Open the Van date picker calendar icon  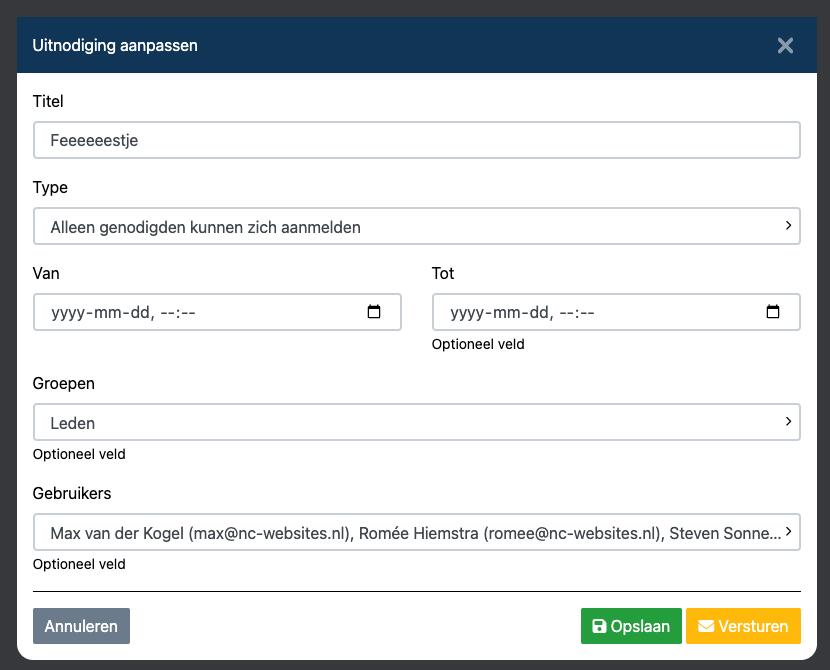click(374, 312)
